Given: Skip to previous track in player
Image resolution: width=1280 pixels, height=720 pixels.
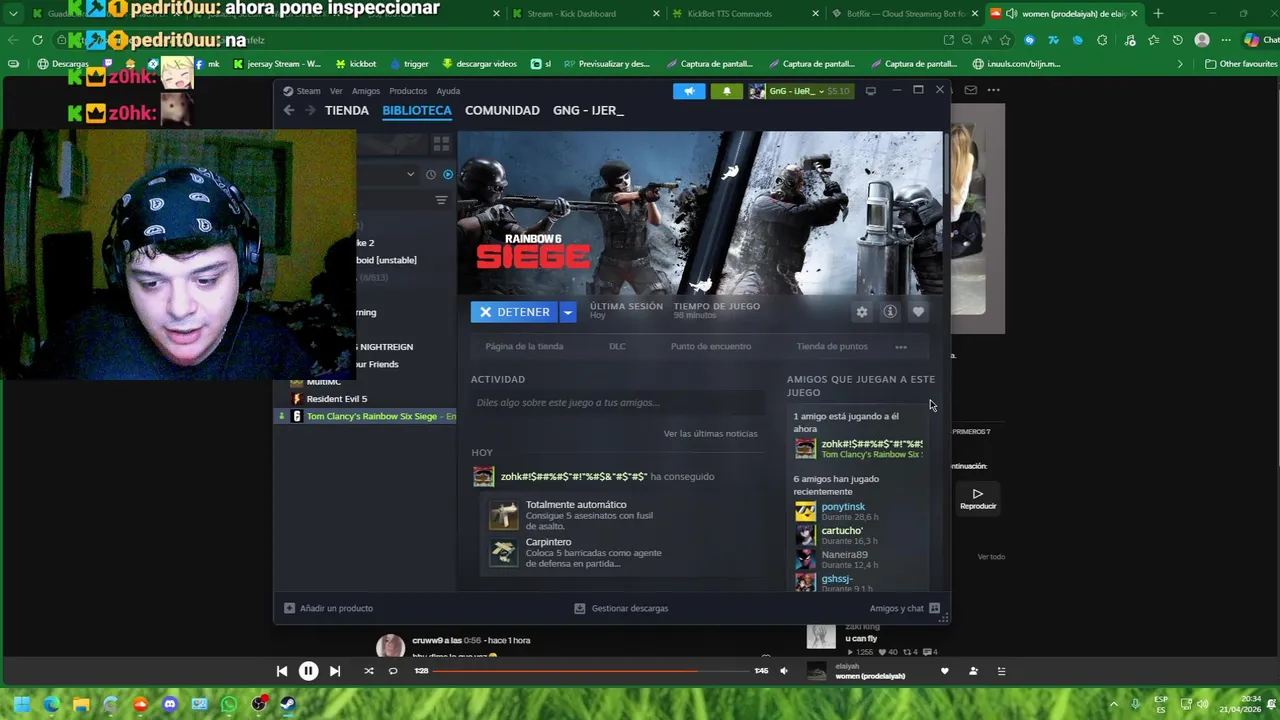Looking at the screenshot, I should pos(282,671).
